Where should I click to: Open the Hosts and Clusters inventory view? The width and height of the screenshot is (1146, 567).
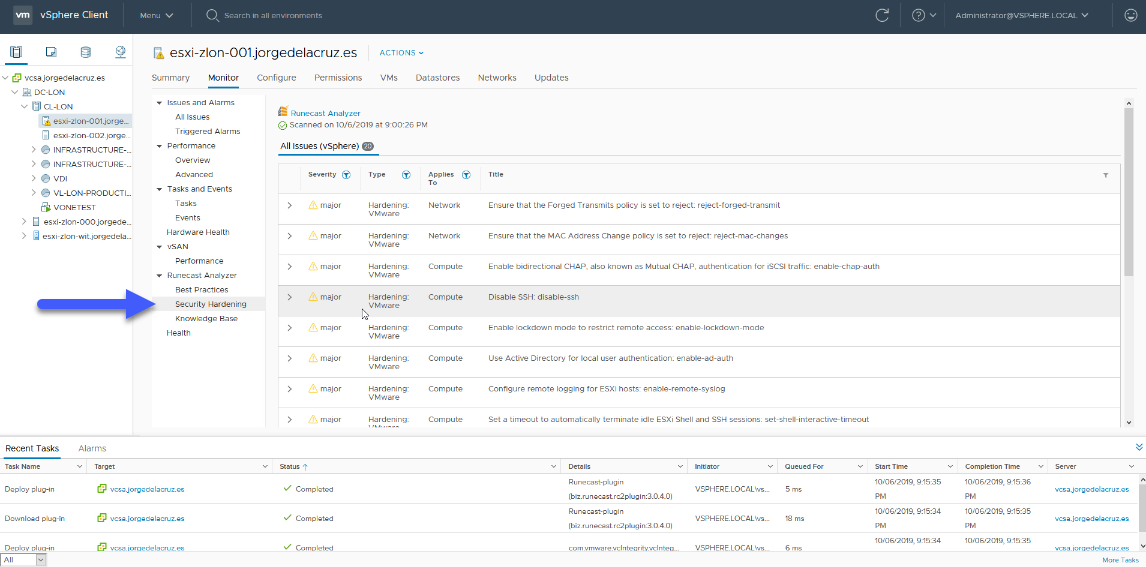click(16, 53)
